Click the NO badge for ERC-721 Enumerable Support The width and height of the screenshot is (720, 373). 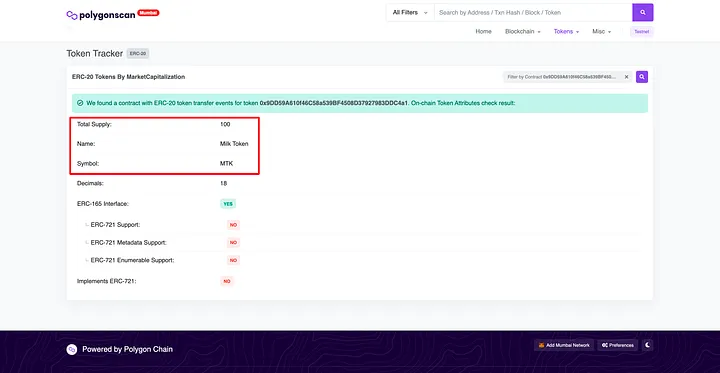tap(233, 260)
